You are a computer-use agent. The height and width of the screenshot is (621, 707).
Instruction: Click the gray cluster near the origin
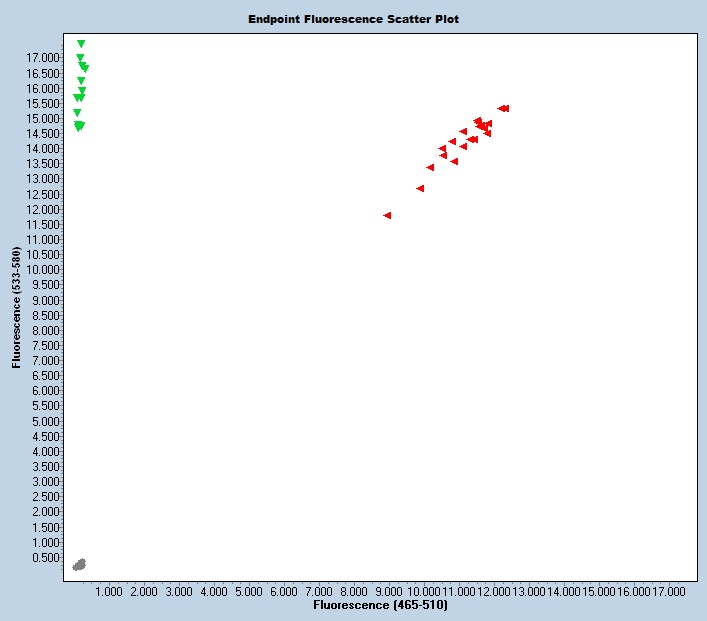[79, 565]
